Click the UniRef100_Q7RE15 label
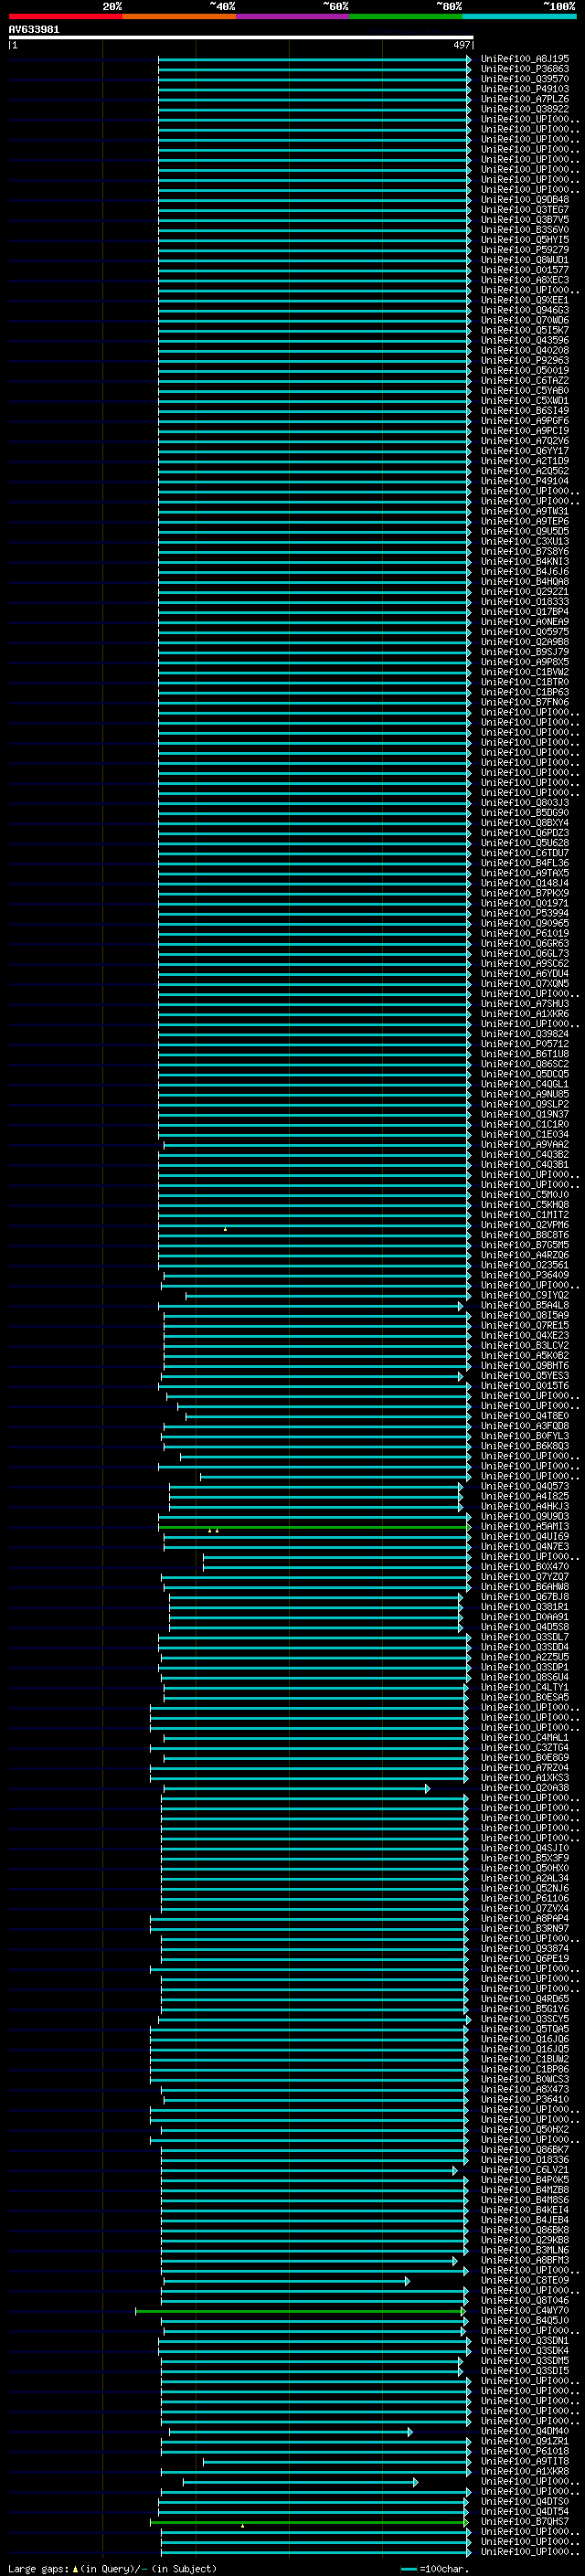Image resolution: width=585 pixels, height=2576 pixels. (524, 1325)
